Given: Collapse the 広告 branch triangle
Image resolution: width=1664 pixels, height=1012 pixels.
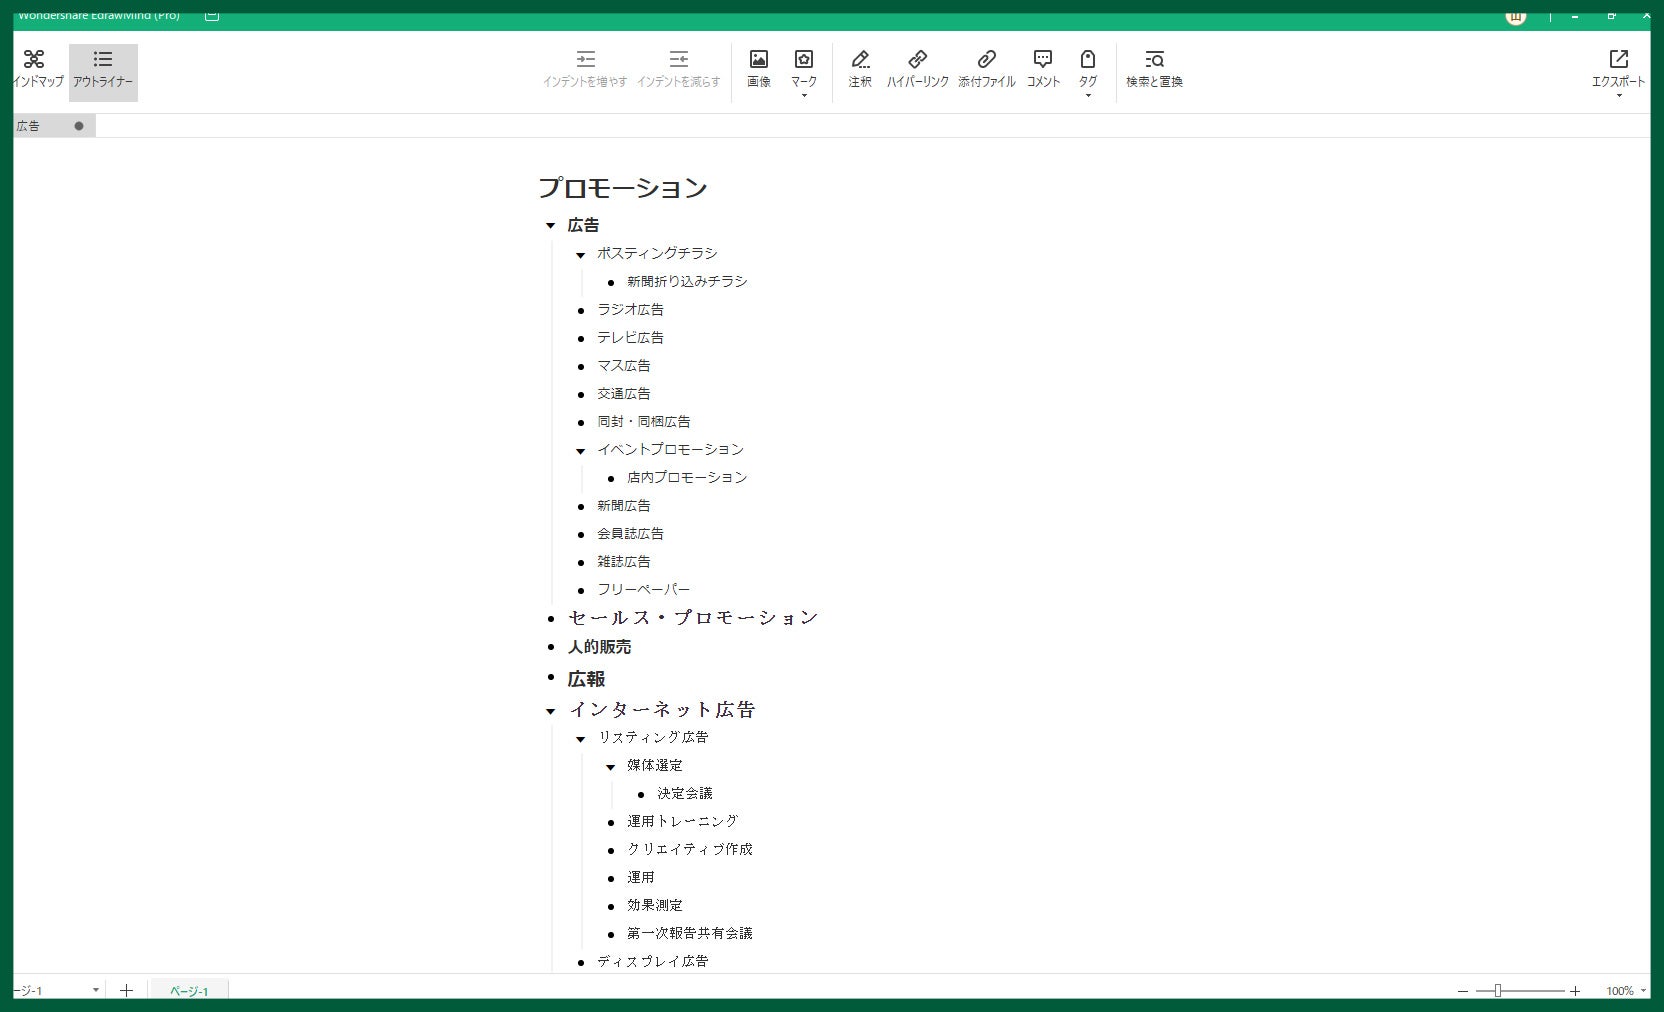Looking at the screenshot, I should tap(550, 225).
